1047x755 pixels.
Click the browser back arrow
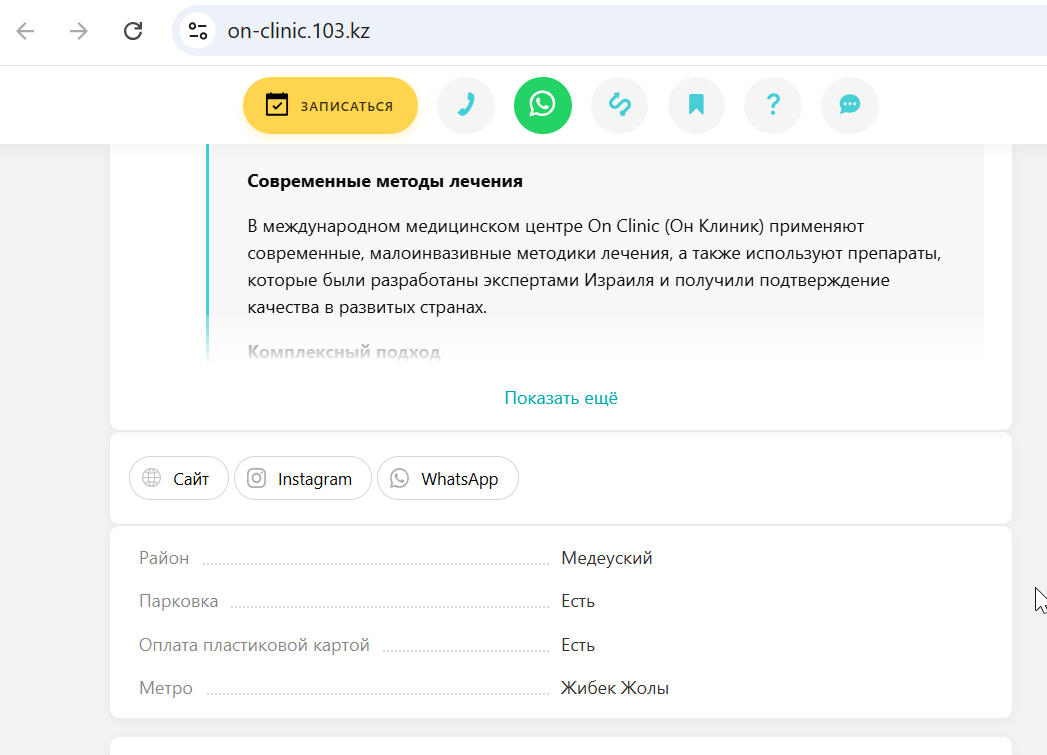(x=25, y=31)
